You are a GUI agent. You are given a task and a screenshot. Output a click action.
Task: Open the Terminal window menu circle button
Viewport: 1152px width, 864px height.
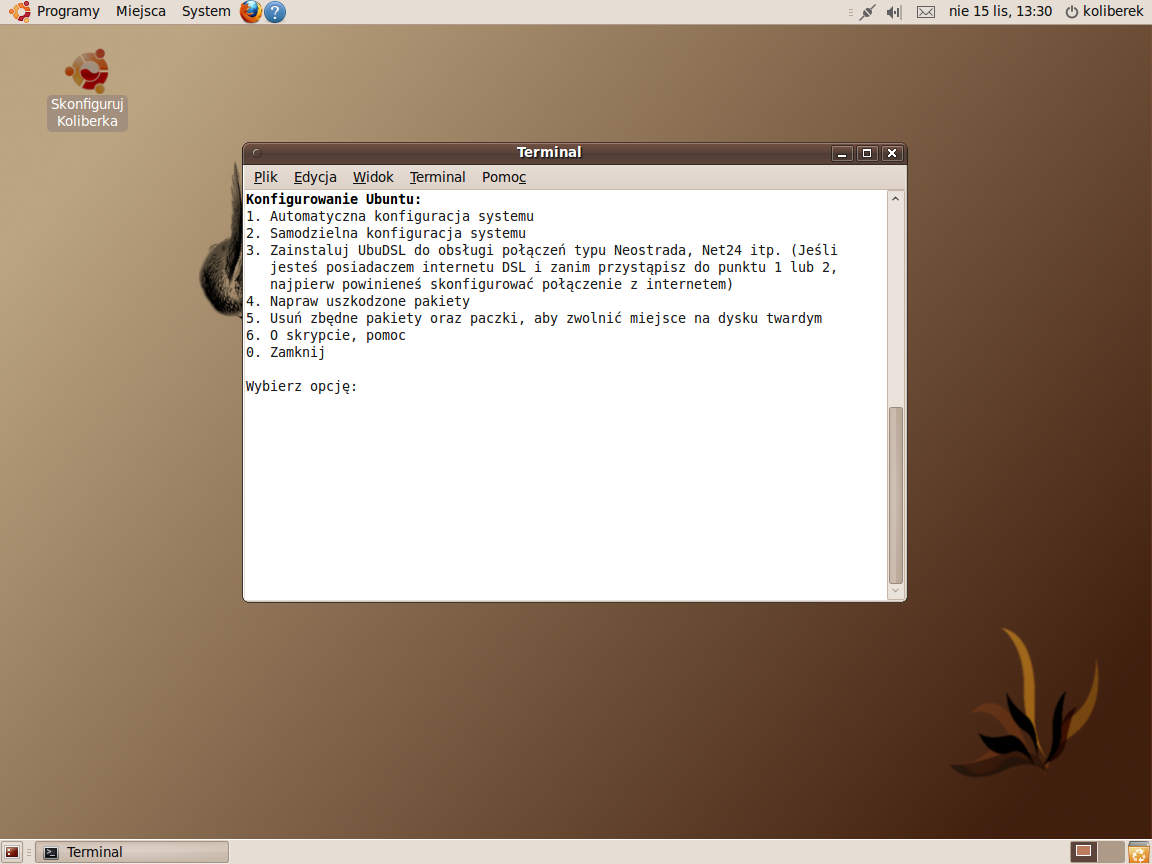pos(256,153)
